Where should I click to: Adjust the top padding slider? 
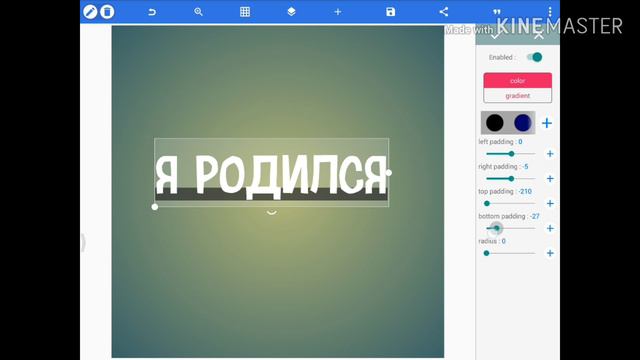[511, 203]
